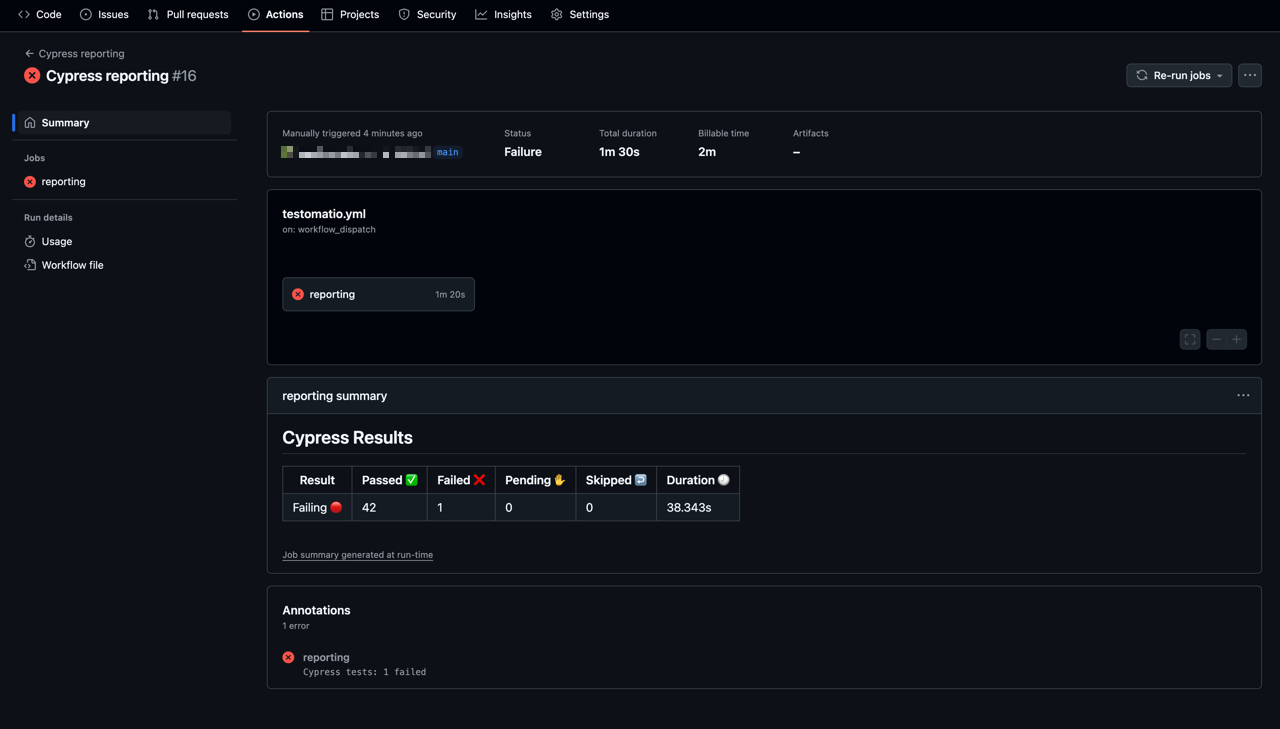1280x729 pixels.
Task: Open the reporting job node in the graph
Action: [378, 294]
